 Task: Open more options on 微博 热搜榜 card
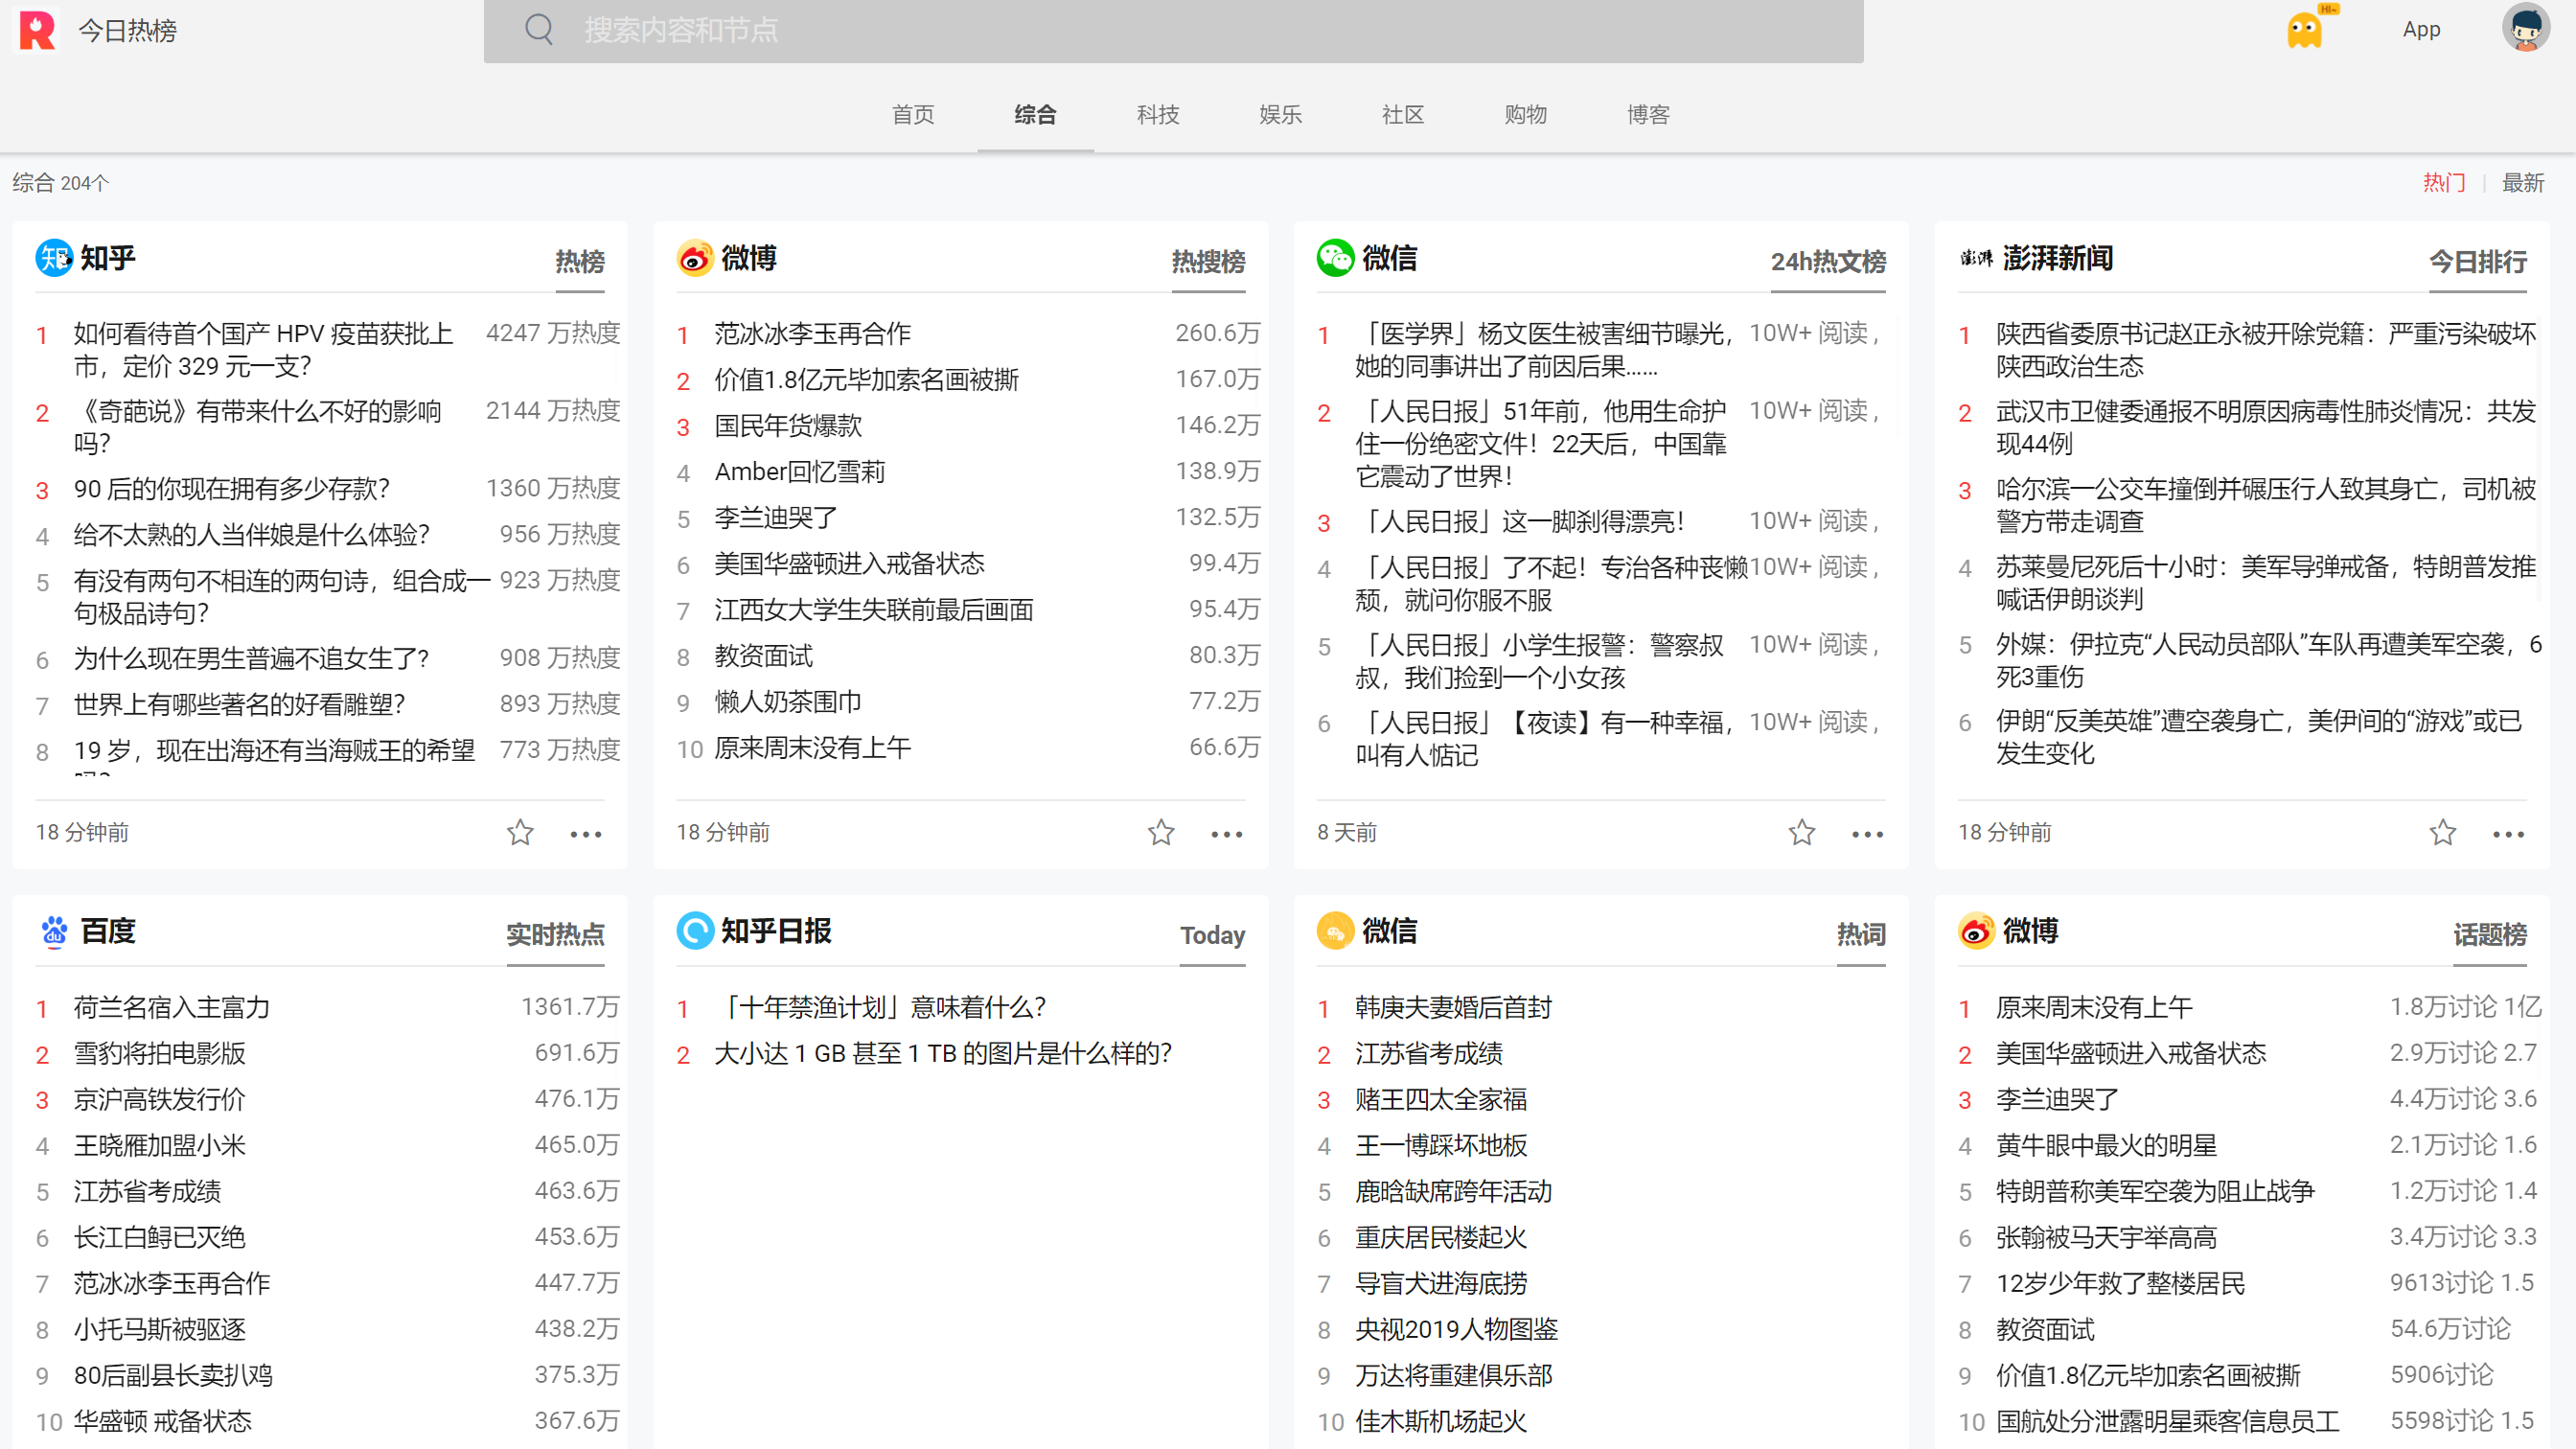tap(1227, 834)
